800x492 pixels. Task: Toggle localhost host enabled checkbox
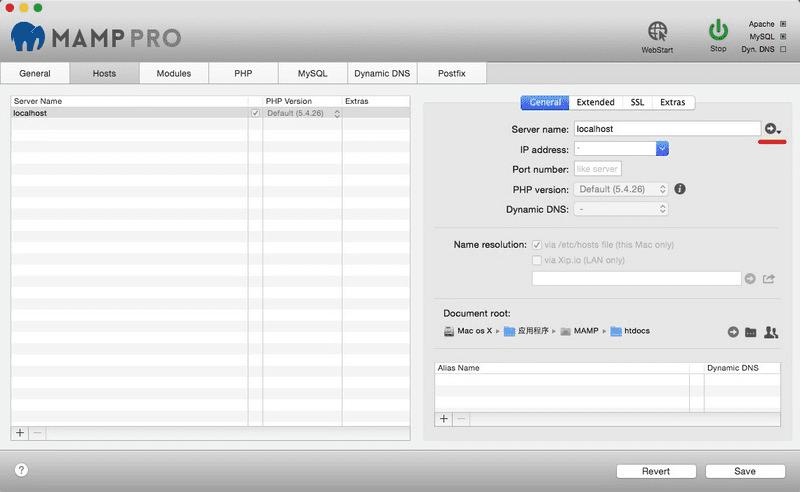click(255, 113)
